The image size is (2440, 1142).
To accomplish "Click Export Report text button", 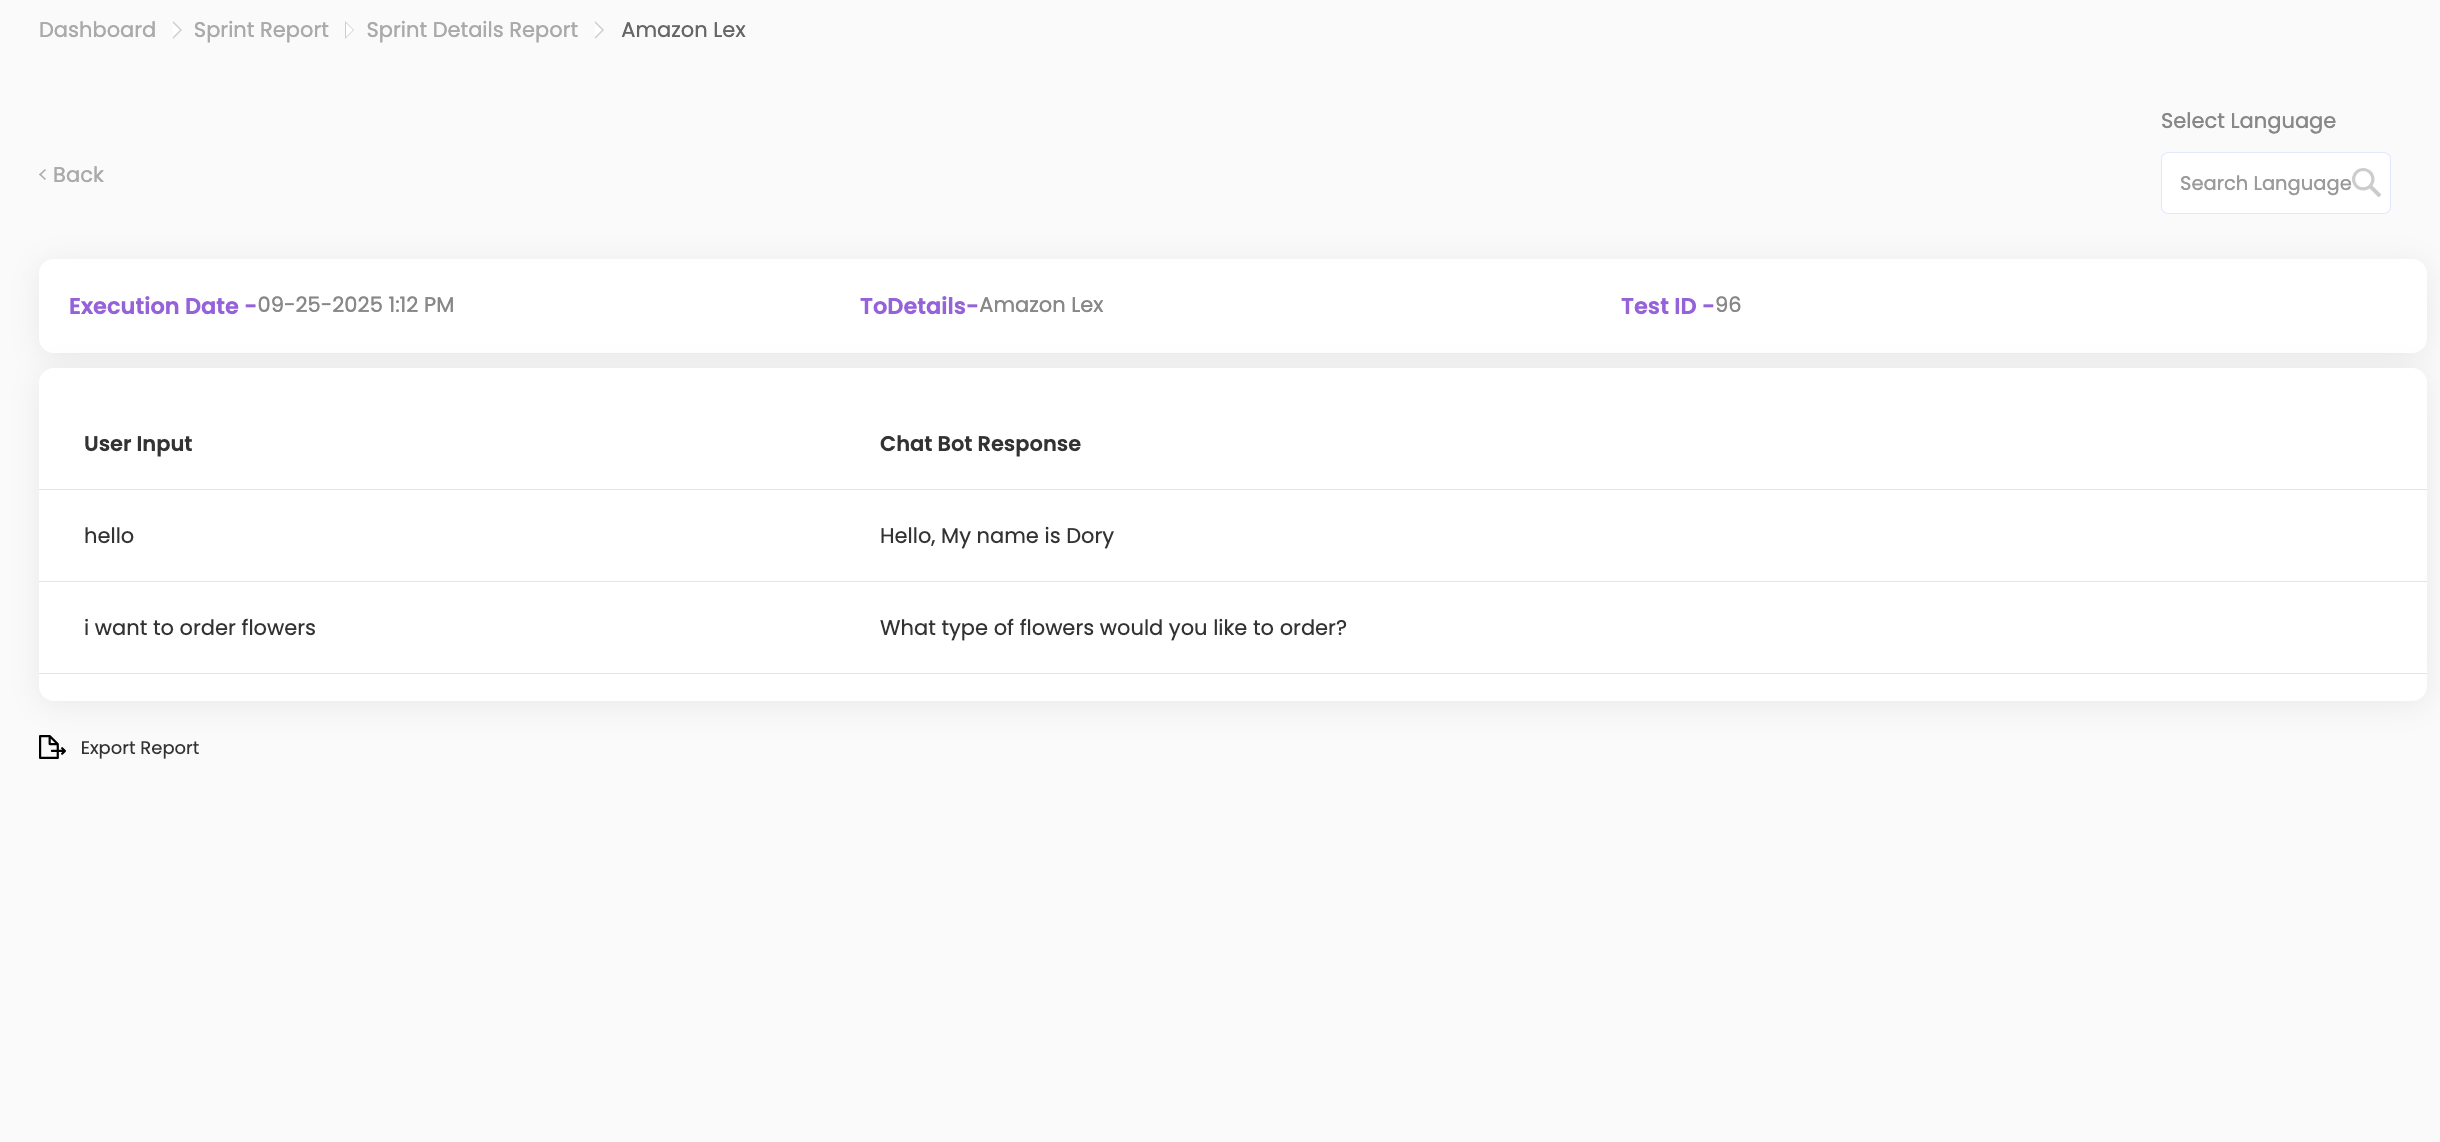I will pos(140,748).
